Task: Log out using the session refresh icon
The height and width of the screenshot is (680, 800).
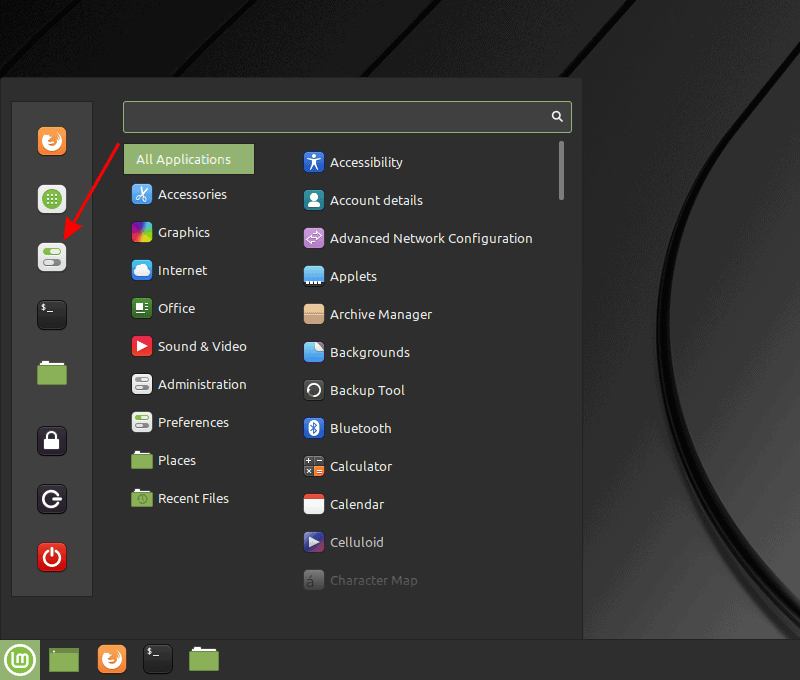Action: coord(51,499)
